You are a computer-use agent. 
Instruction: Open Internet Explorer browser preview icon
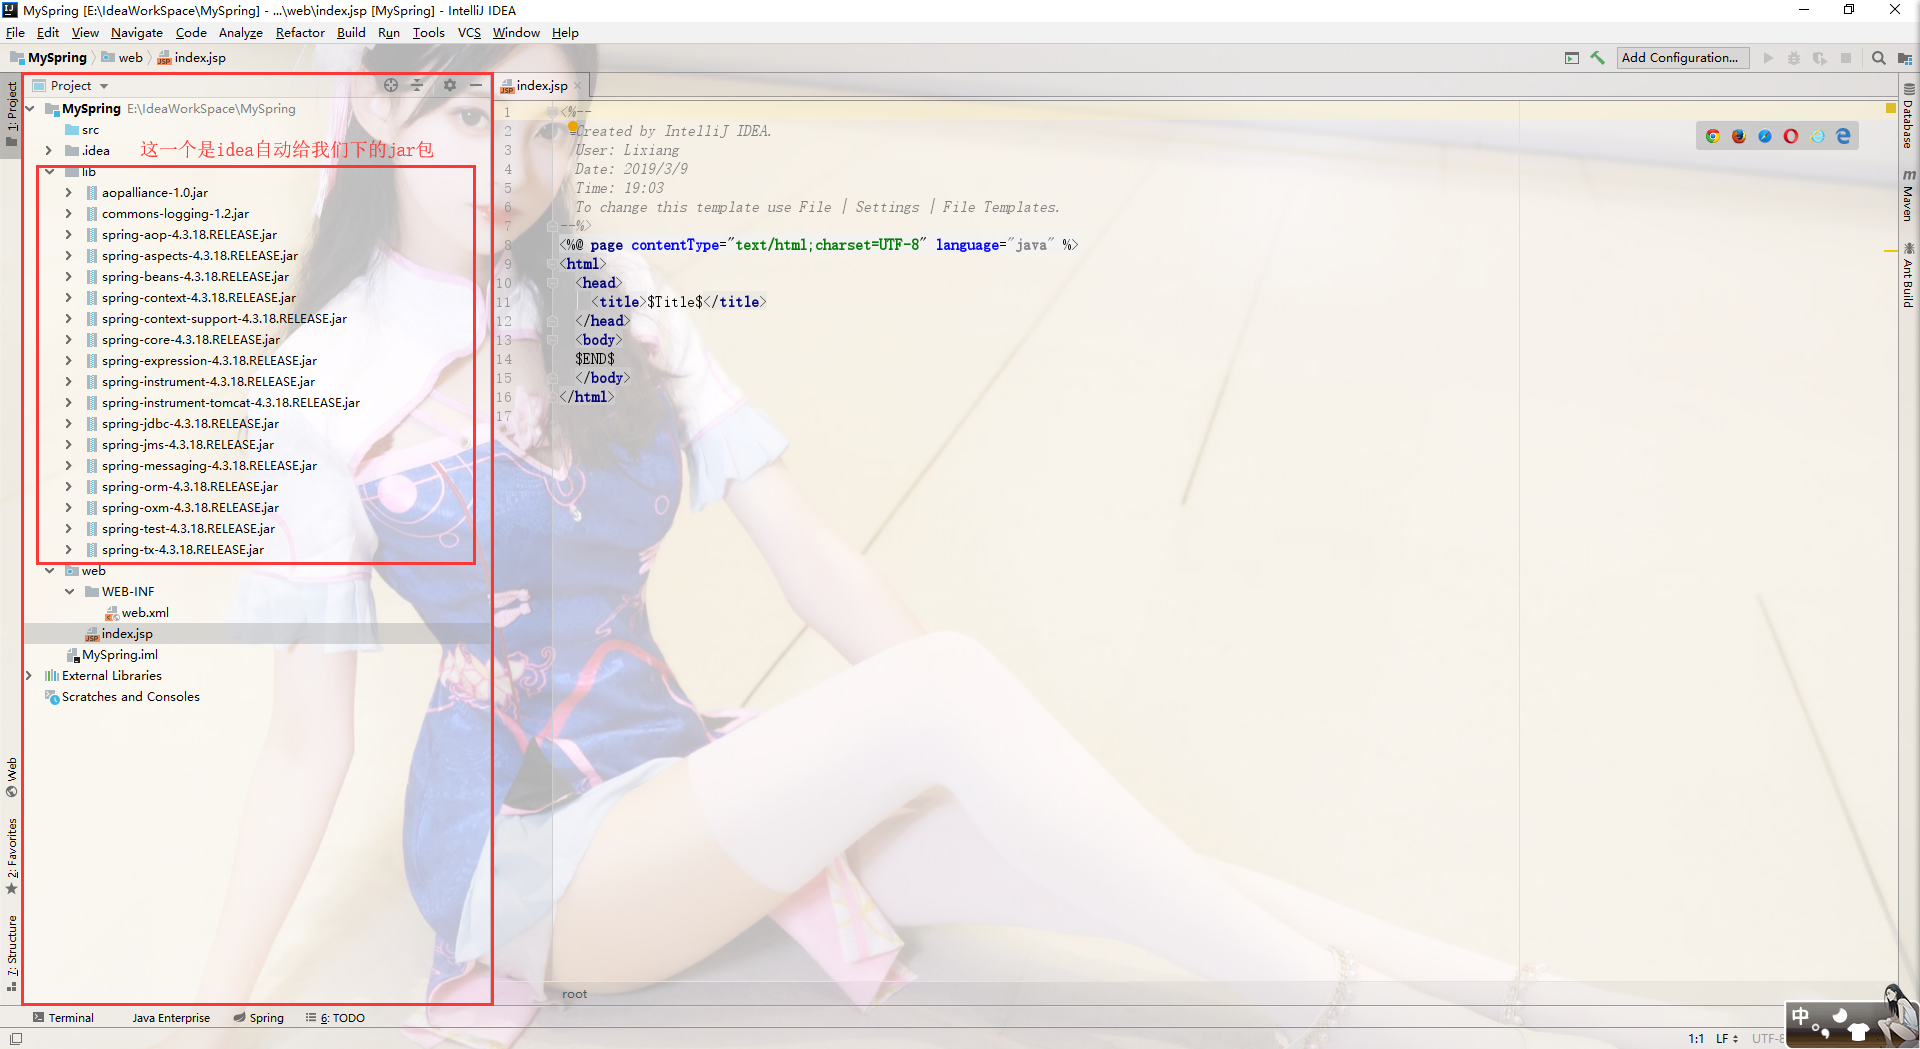coord(1817,136)
